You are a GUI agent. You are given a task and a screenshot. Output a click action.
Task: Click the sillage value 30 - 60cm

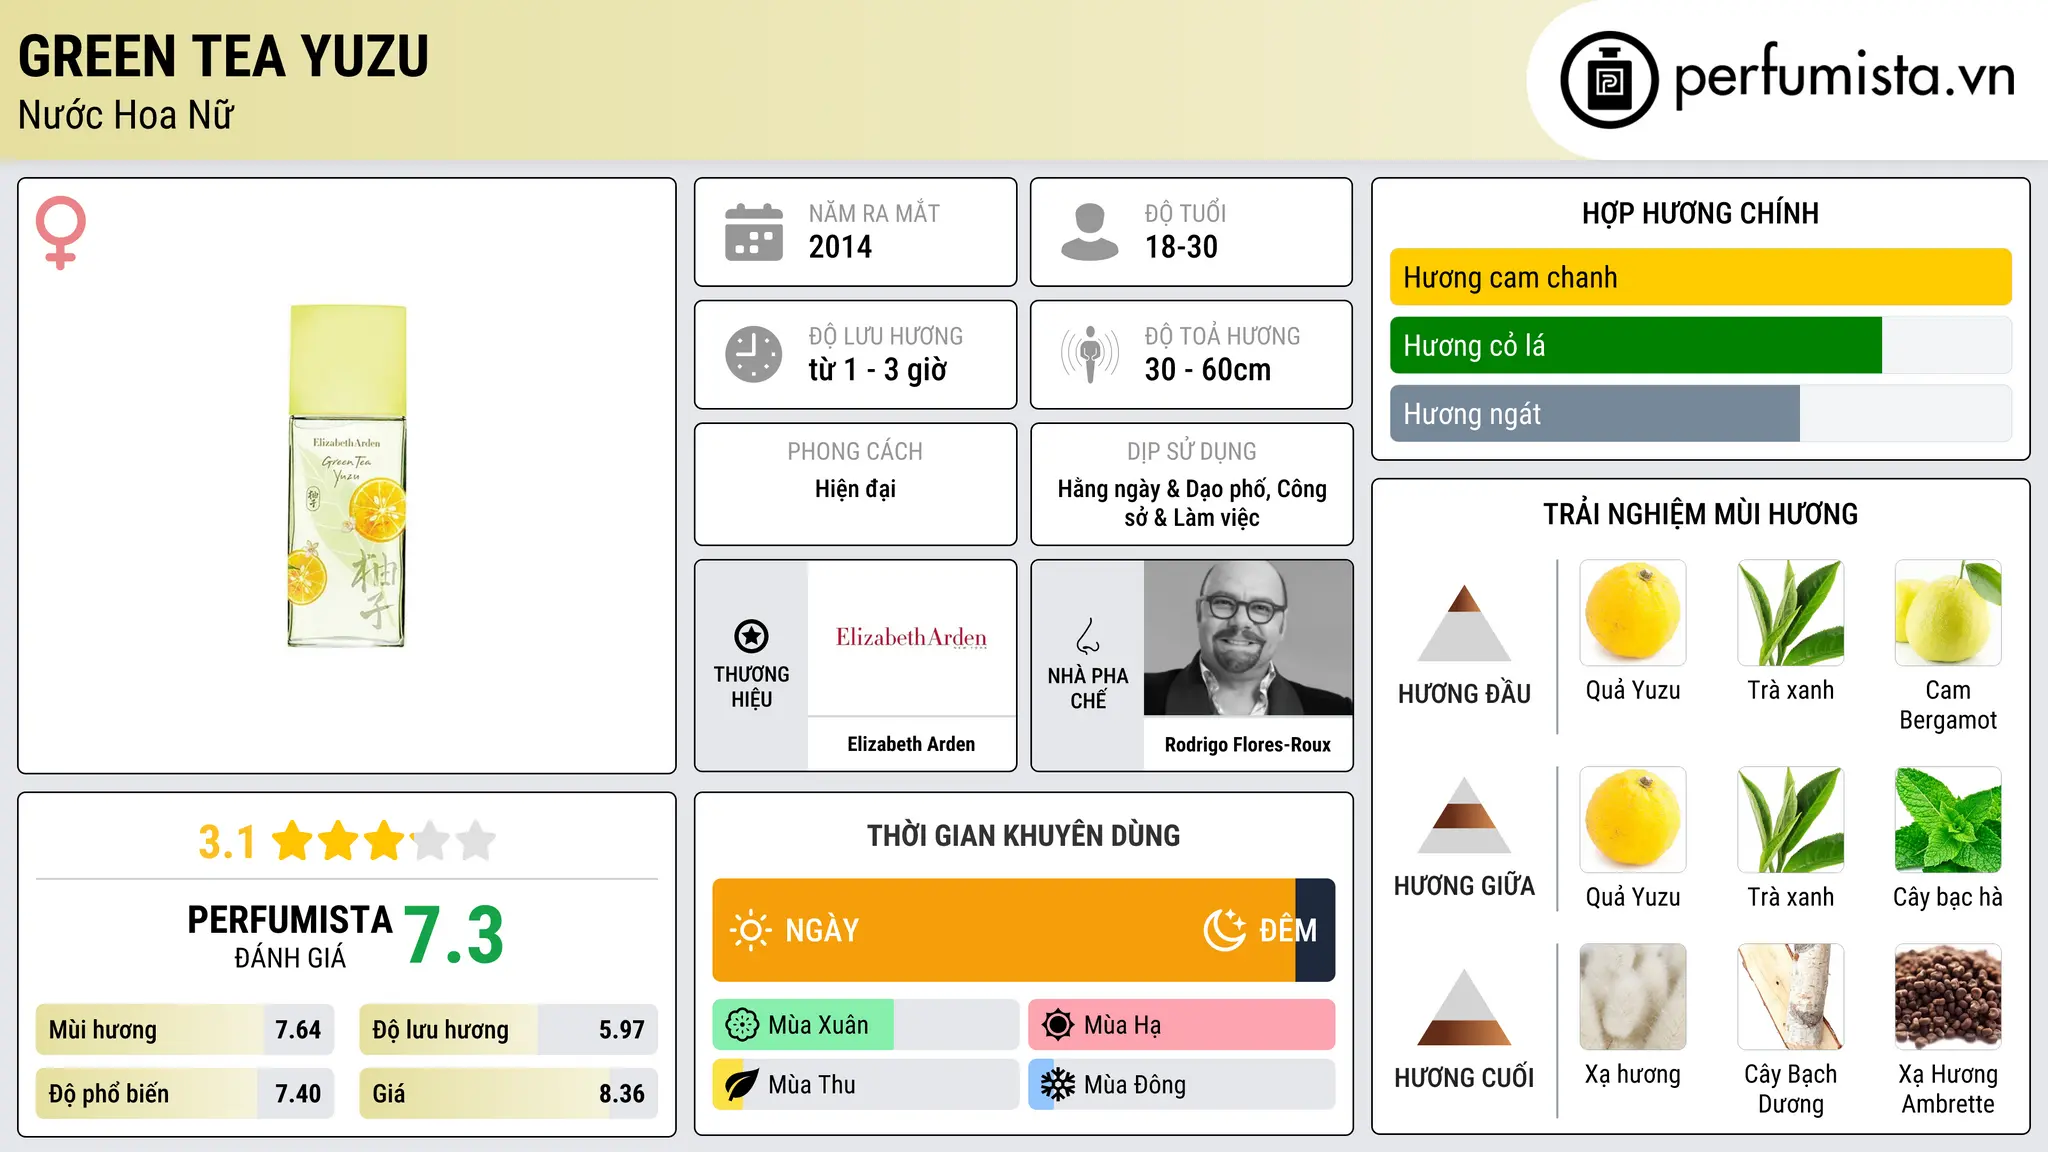(x=1208, y=370)
